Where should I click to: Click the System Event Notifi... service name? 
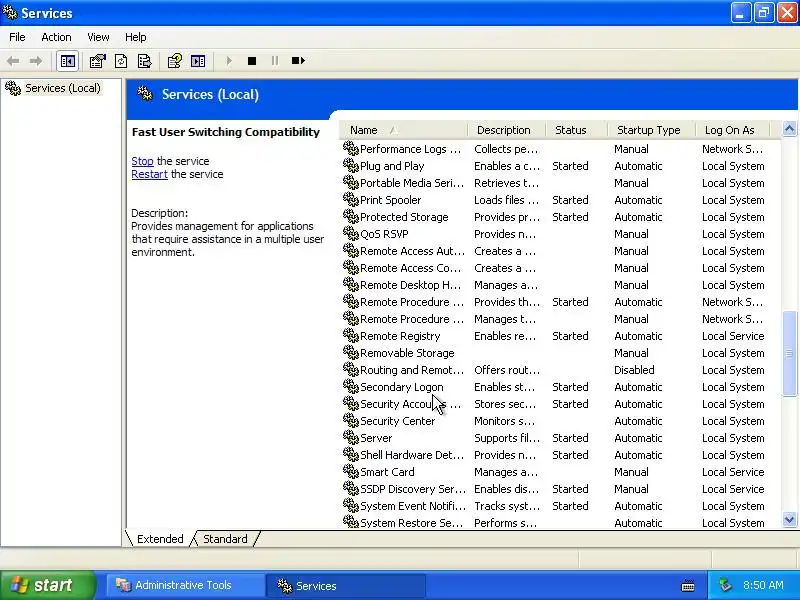click(413, 506)
